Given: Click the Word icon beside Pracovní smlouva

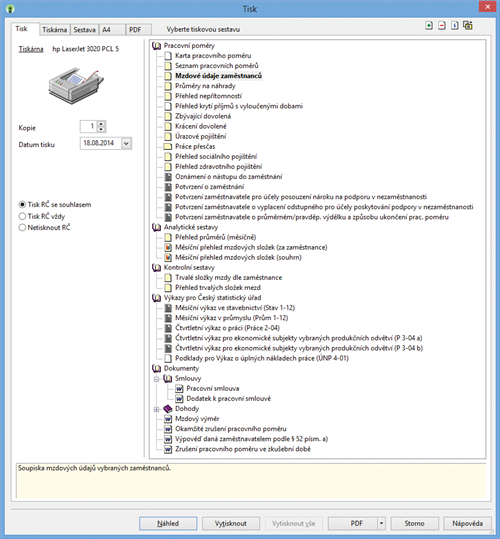Looking at the screenshot, I should pos(179,389).
